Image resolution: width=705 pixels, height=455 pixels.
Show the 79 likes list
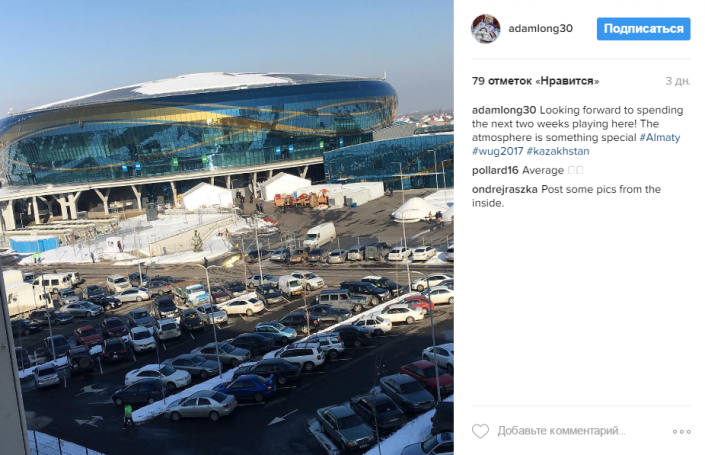tap(535, 81)
